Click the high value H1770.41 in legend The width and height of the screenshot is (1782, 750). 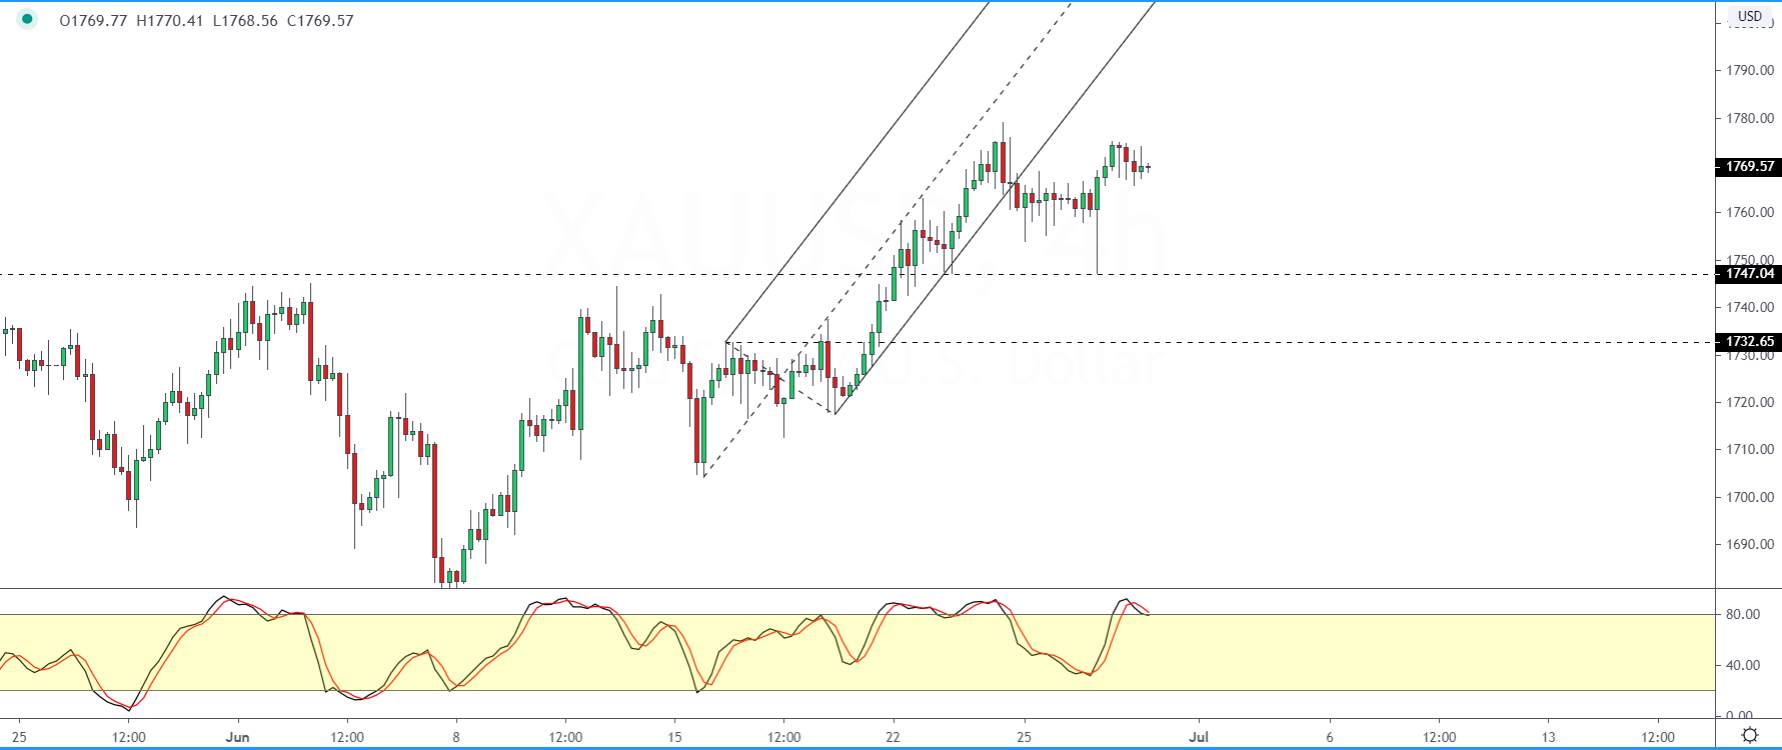(x=170, y=20)
